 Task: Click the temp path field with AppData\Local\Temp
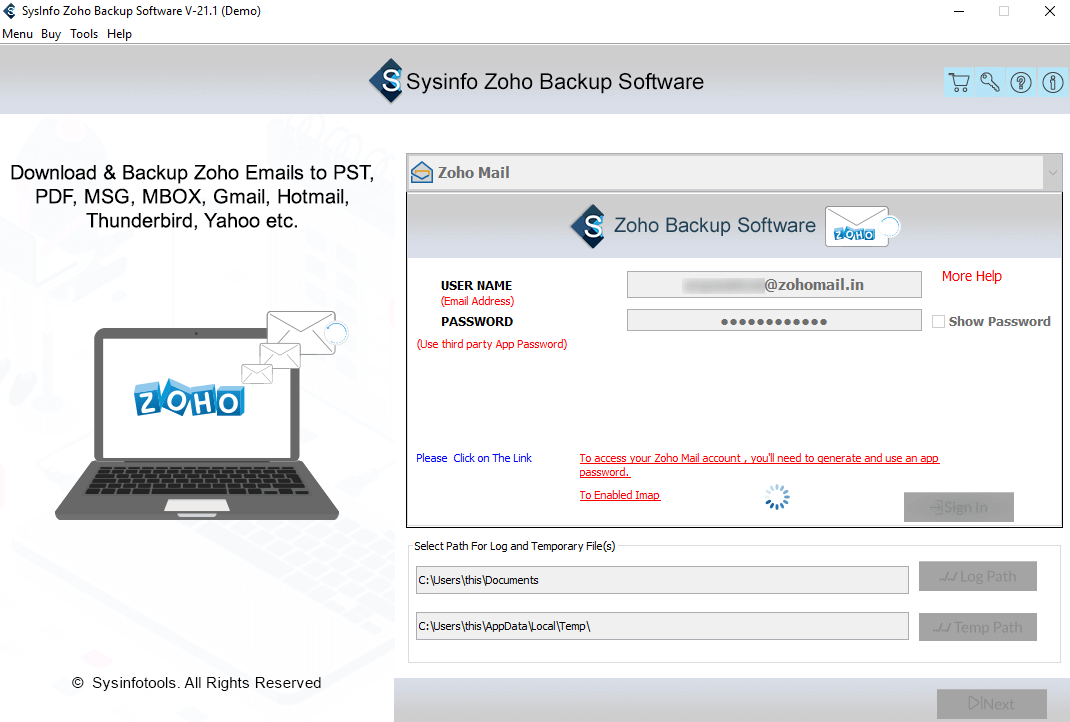click(662, 626)
